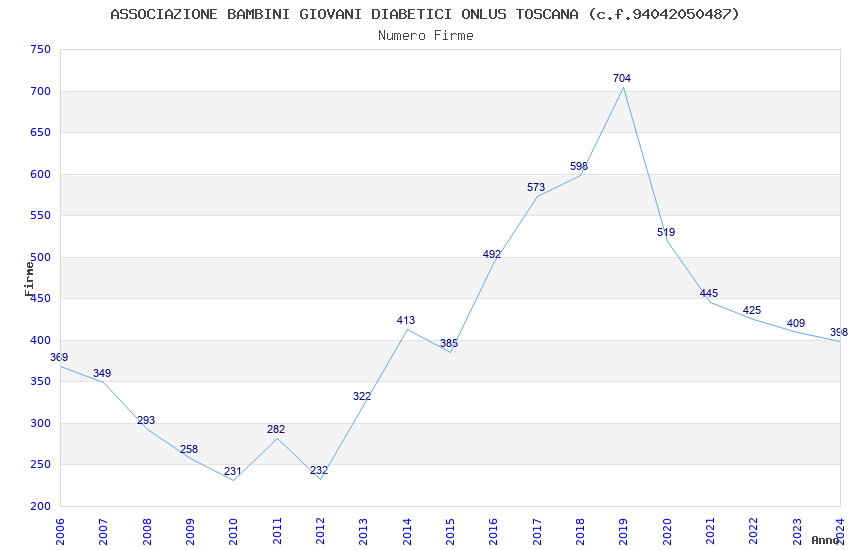850x550 pixels.
Task: Select the x-axis year 2020
Action: [x=667, y=532]
